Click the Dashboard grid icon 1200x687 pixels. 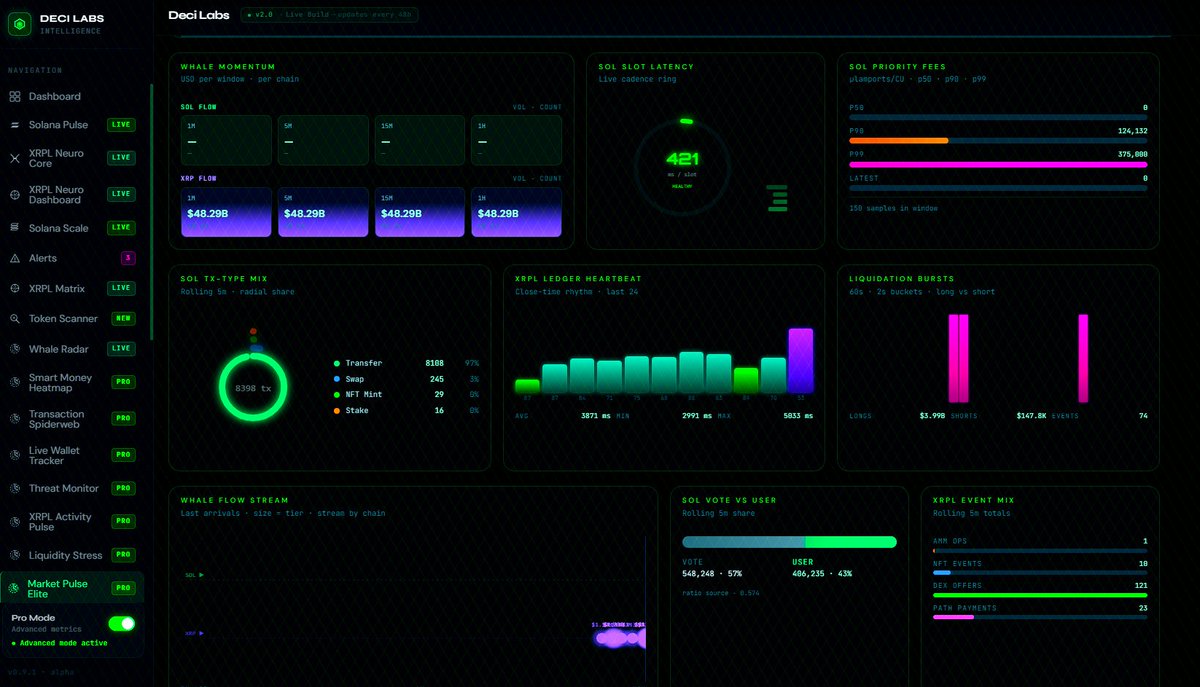(15, 97)
